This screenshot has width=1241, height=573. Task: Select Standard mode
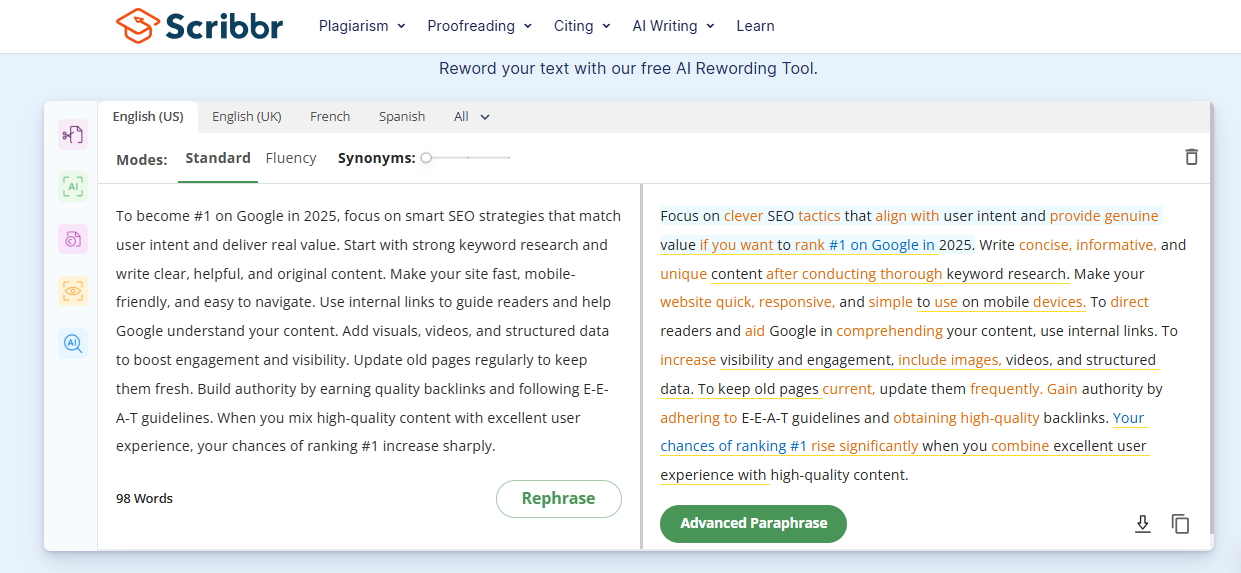pyautogui.click(x=218, y=158)
